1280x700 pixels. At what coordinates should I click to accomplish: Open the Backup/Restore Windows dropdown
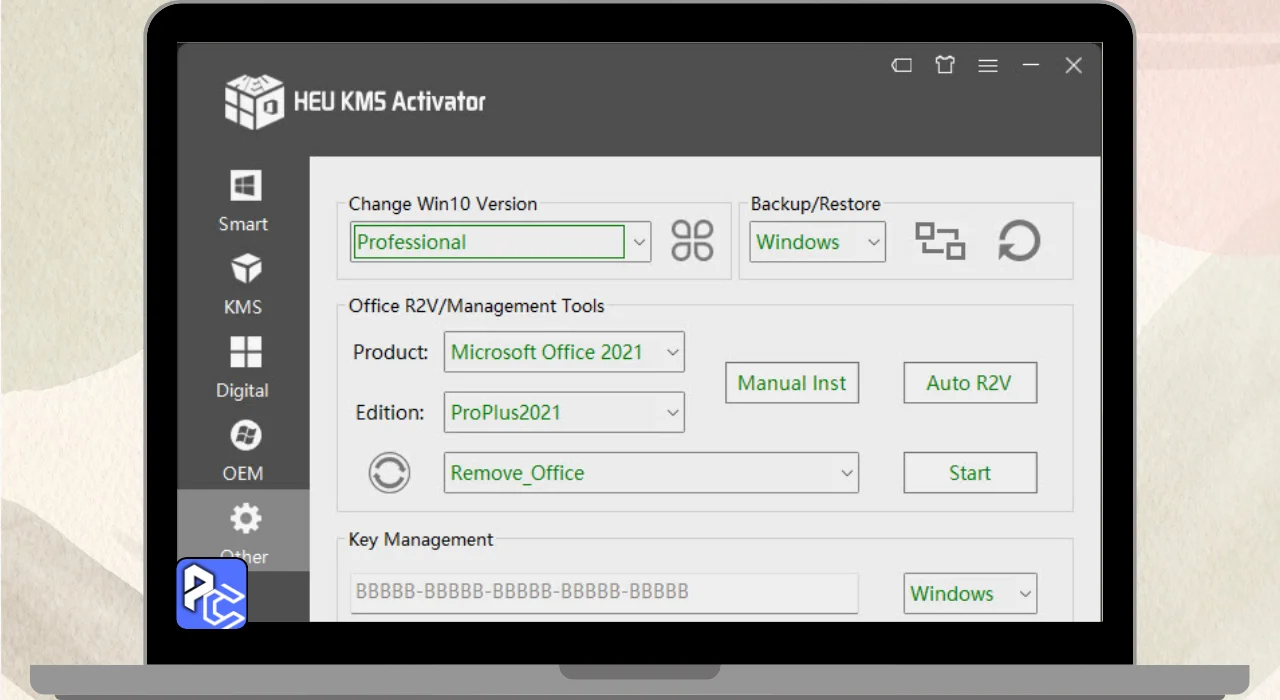[873, 242]
